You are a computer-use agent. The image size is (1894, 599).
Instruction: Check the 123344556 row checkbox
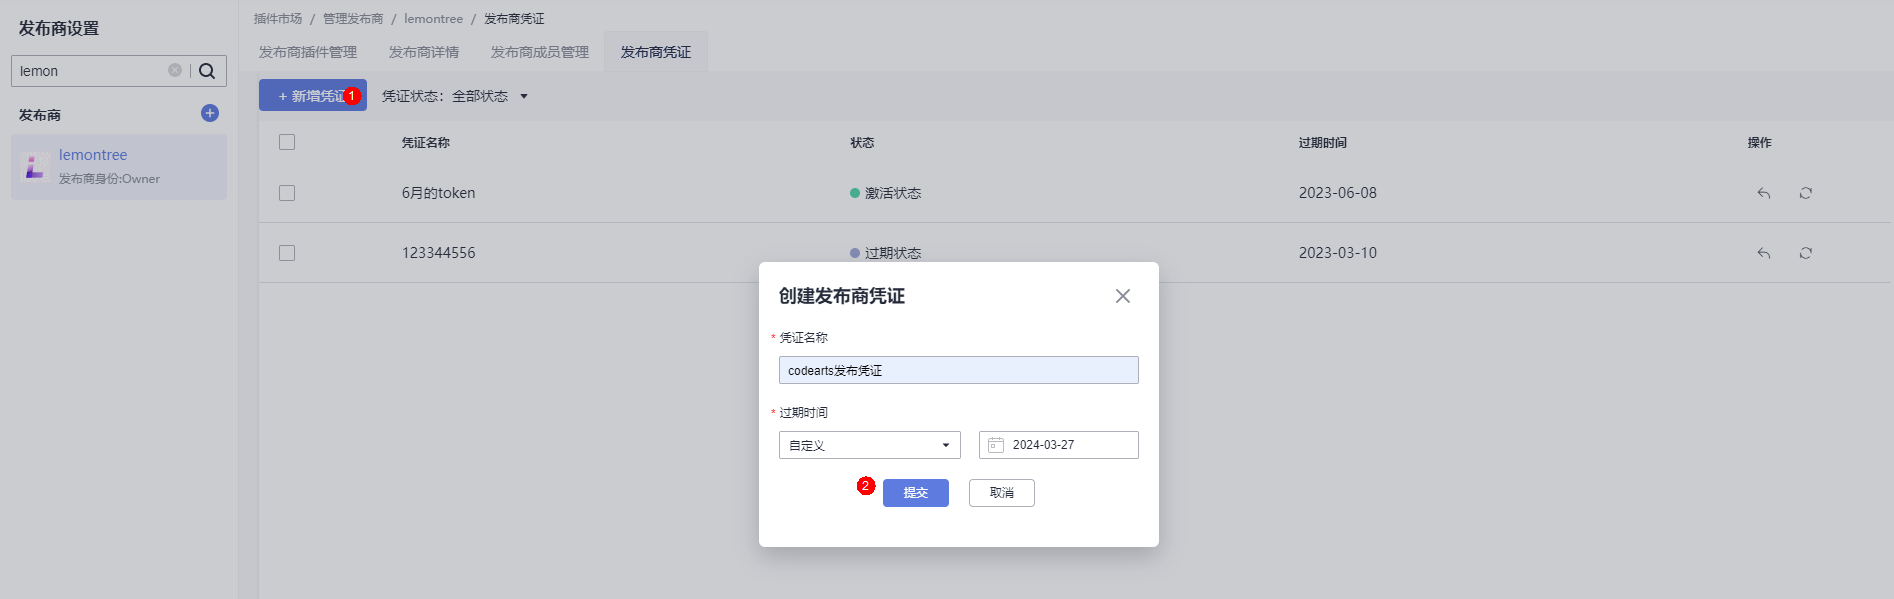pyautogui.click(x=287, y=253)
